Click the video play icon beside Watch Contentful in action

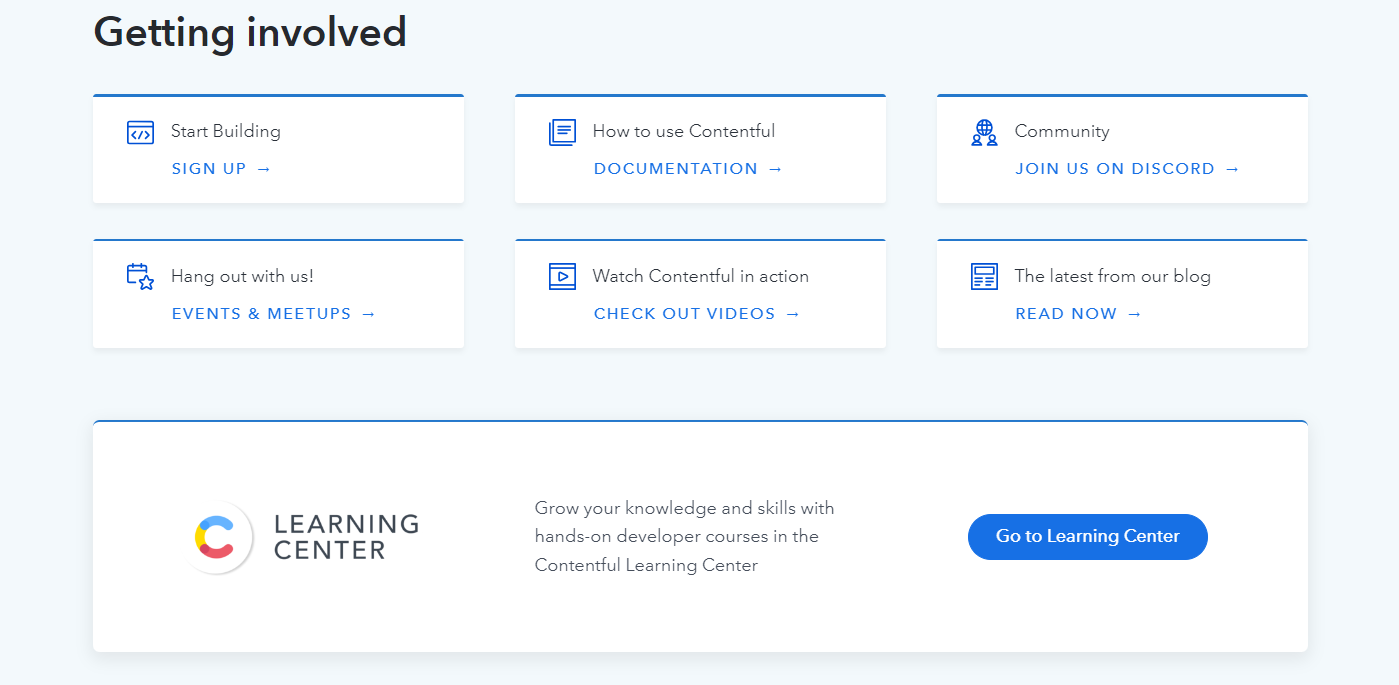(x=562, y=277)
